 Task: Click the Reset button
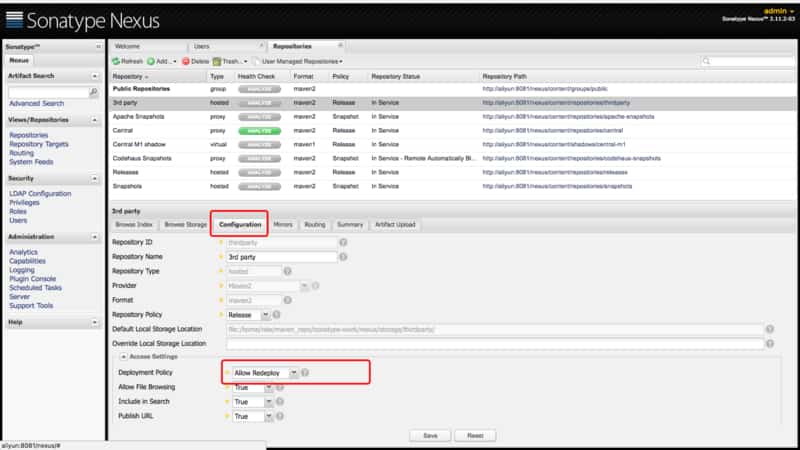pos(475,436)
